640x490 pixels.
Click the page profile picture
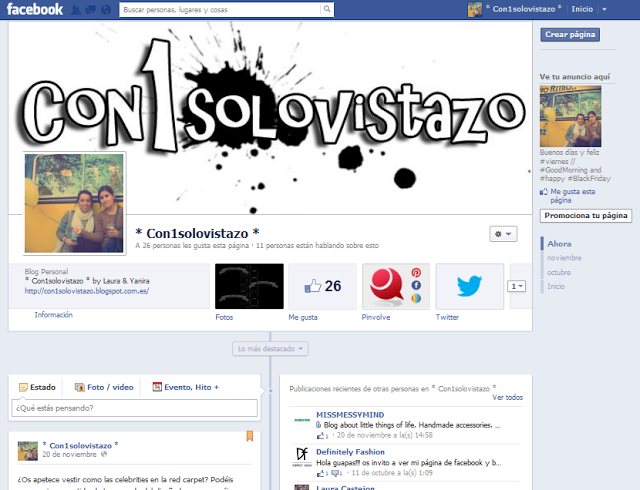click(74, 203)
